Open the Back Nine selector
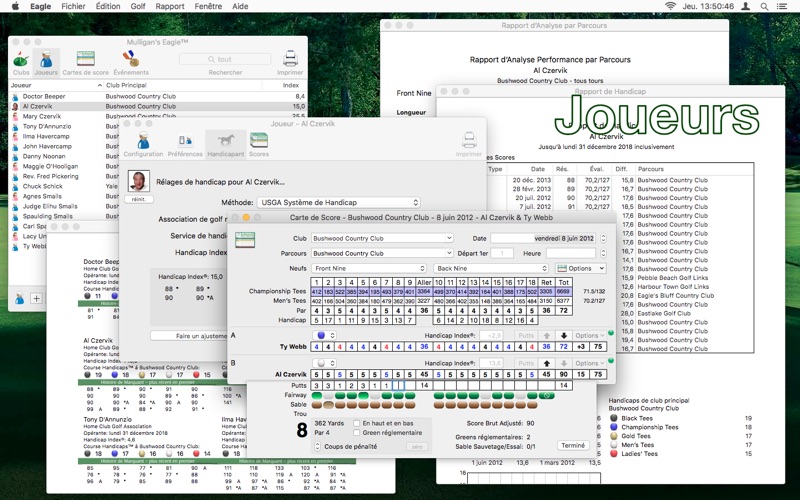 [491, 268]
